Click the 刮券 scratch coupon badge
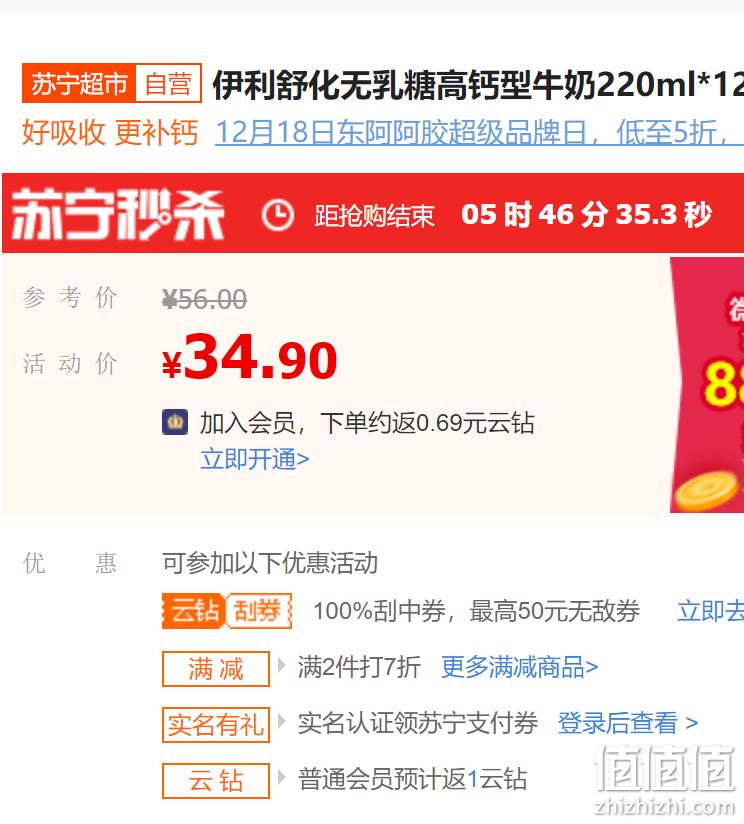744x824 pixels. (259, 611)
